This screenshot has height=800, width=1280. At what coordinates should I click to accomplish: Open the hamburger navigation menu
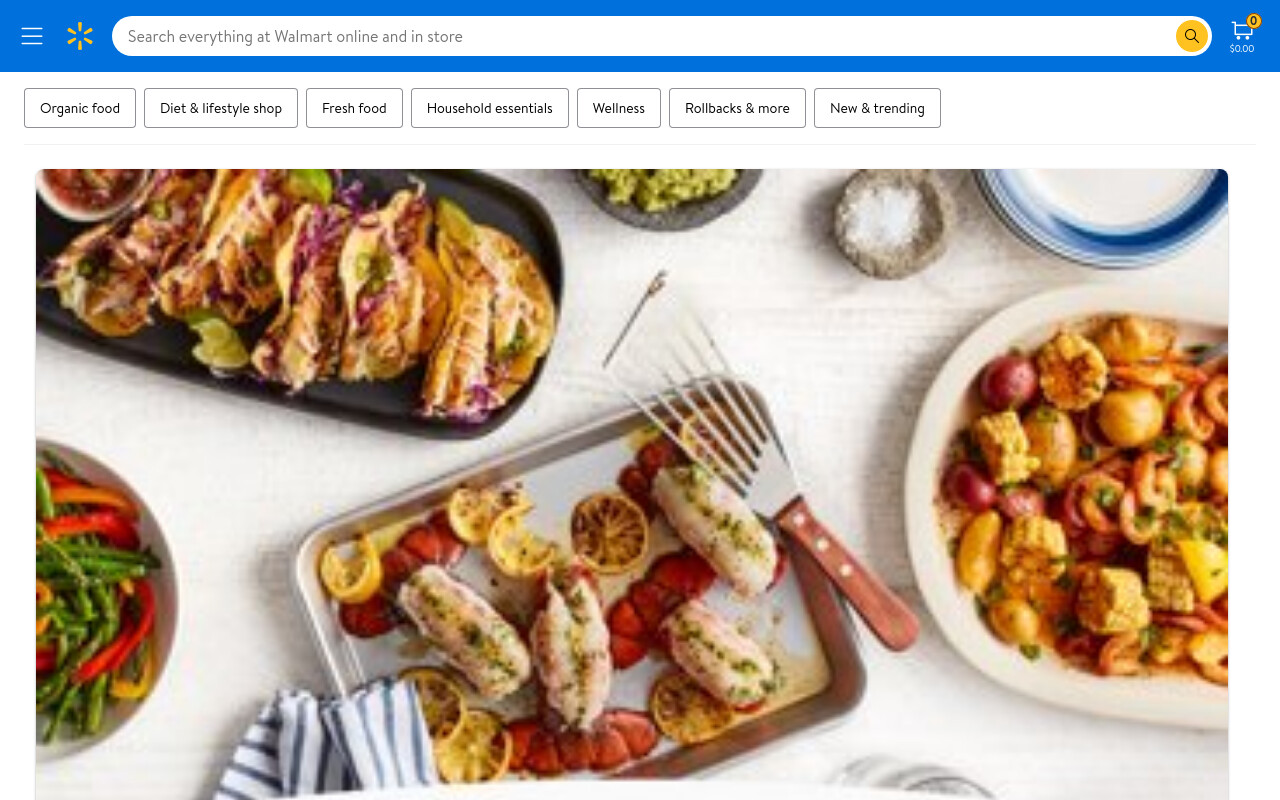[32, 36]
